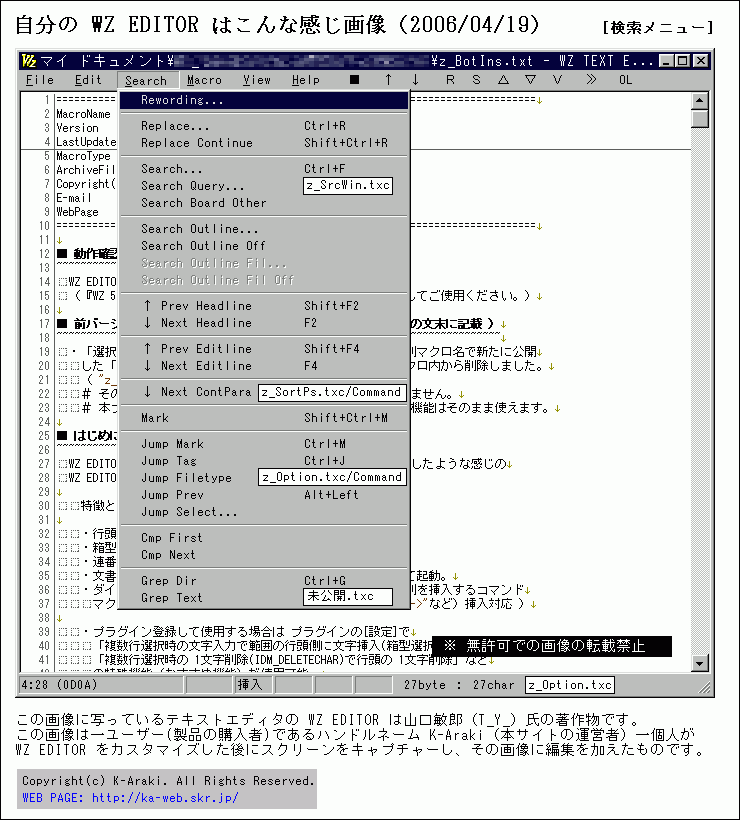Select Next Editline entry
This screenshot has width=740, height=820.
pos(264,366)
